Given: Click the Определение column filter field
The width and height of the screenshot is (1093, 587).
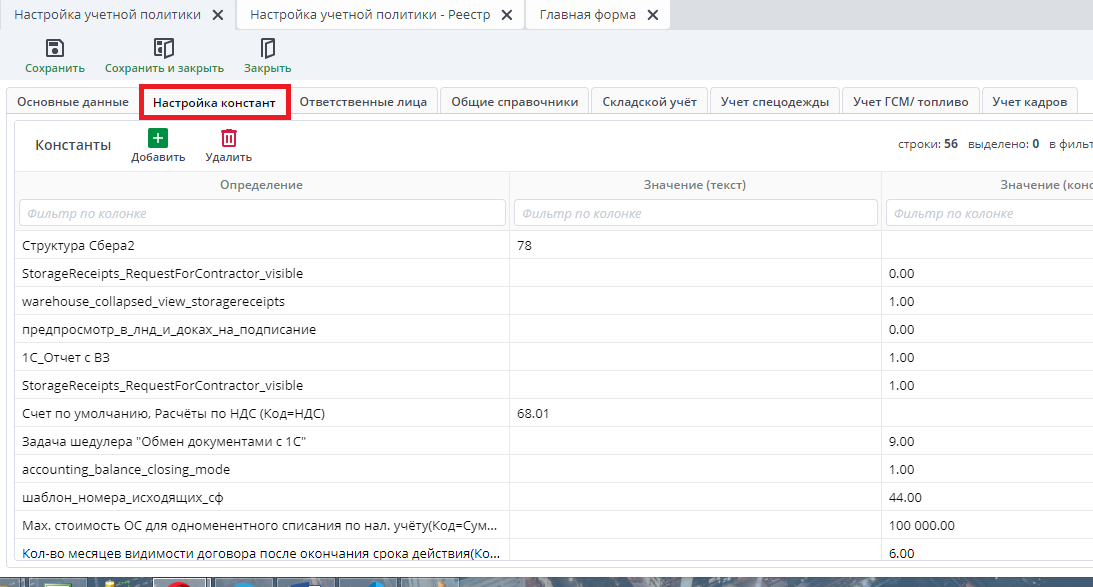Looking at the screenshot, I should (x=262, y=213).
